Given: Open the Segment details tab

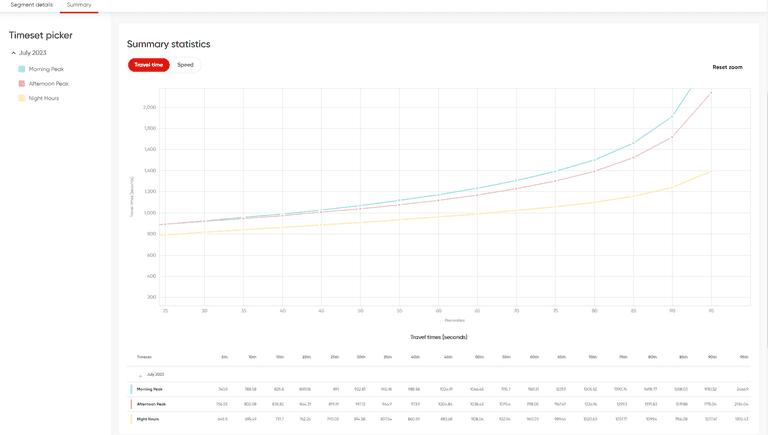Looking at the screenshot, I should tap(31, 5).
